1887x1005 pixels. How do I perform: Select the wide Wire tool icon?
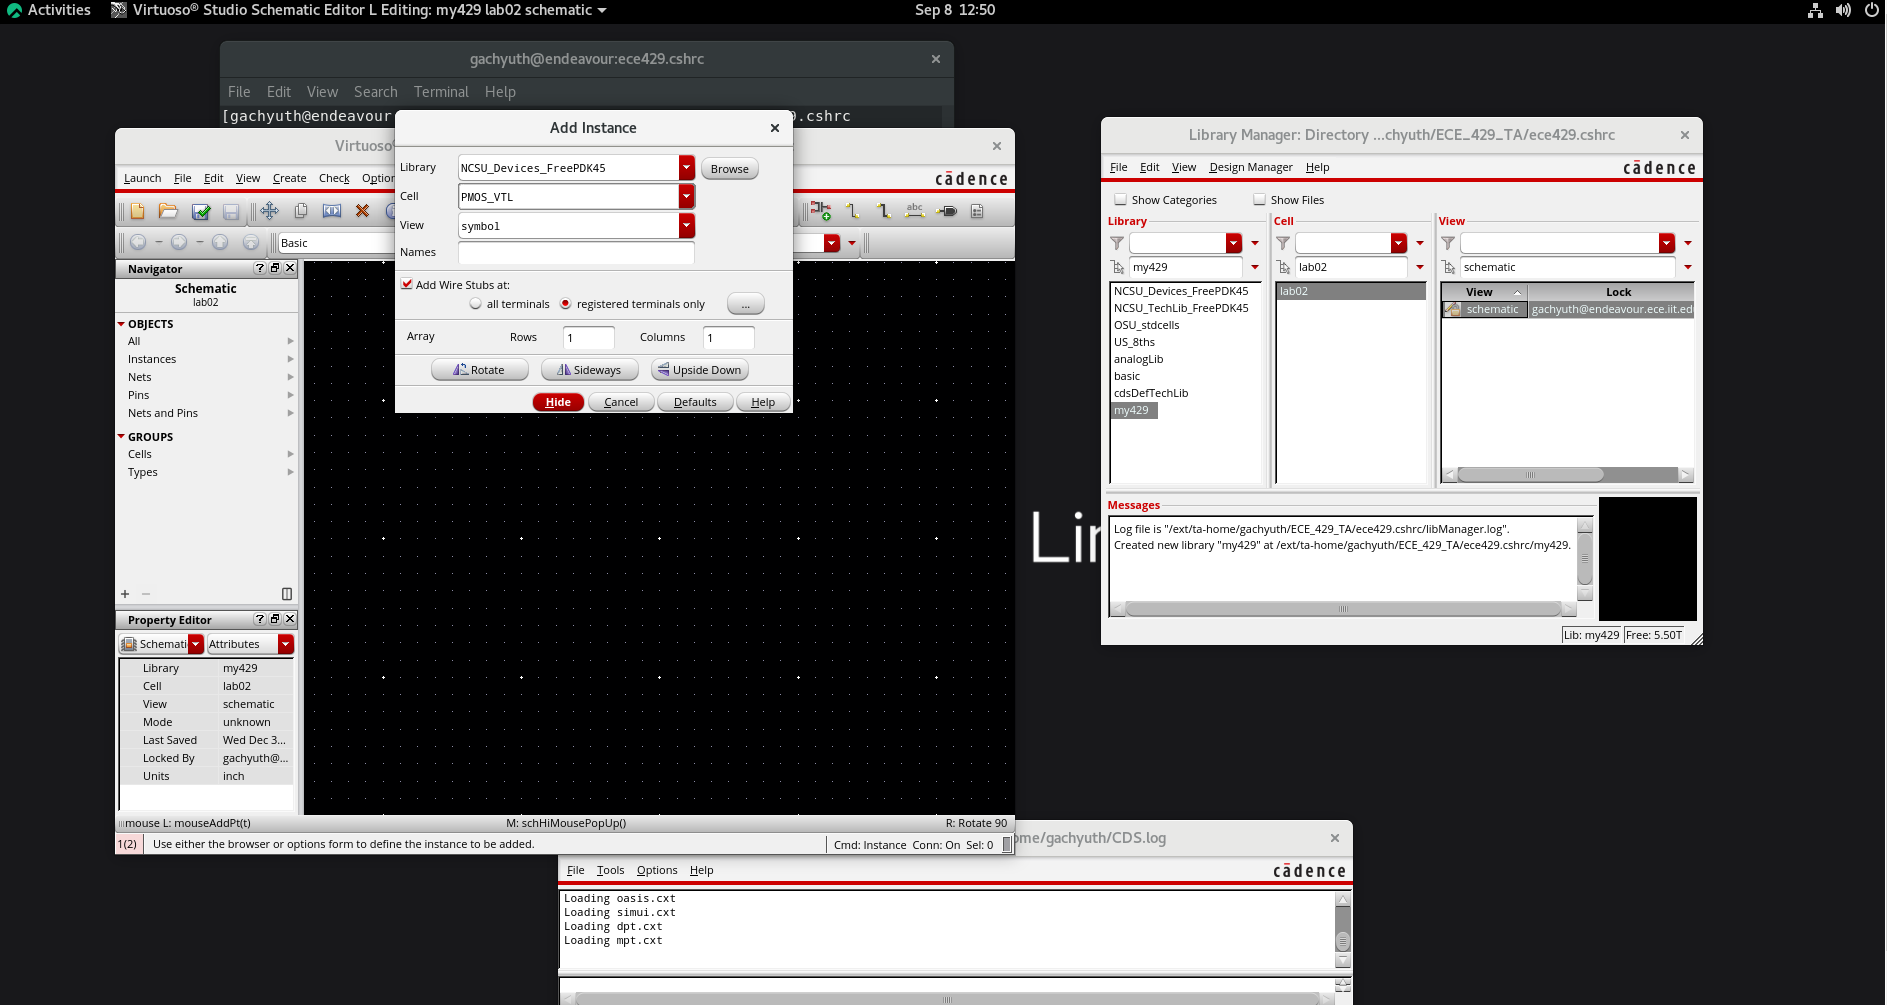[884, 211]
